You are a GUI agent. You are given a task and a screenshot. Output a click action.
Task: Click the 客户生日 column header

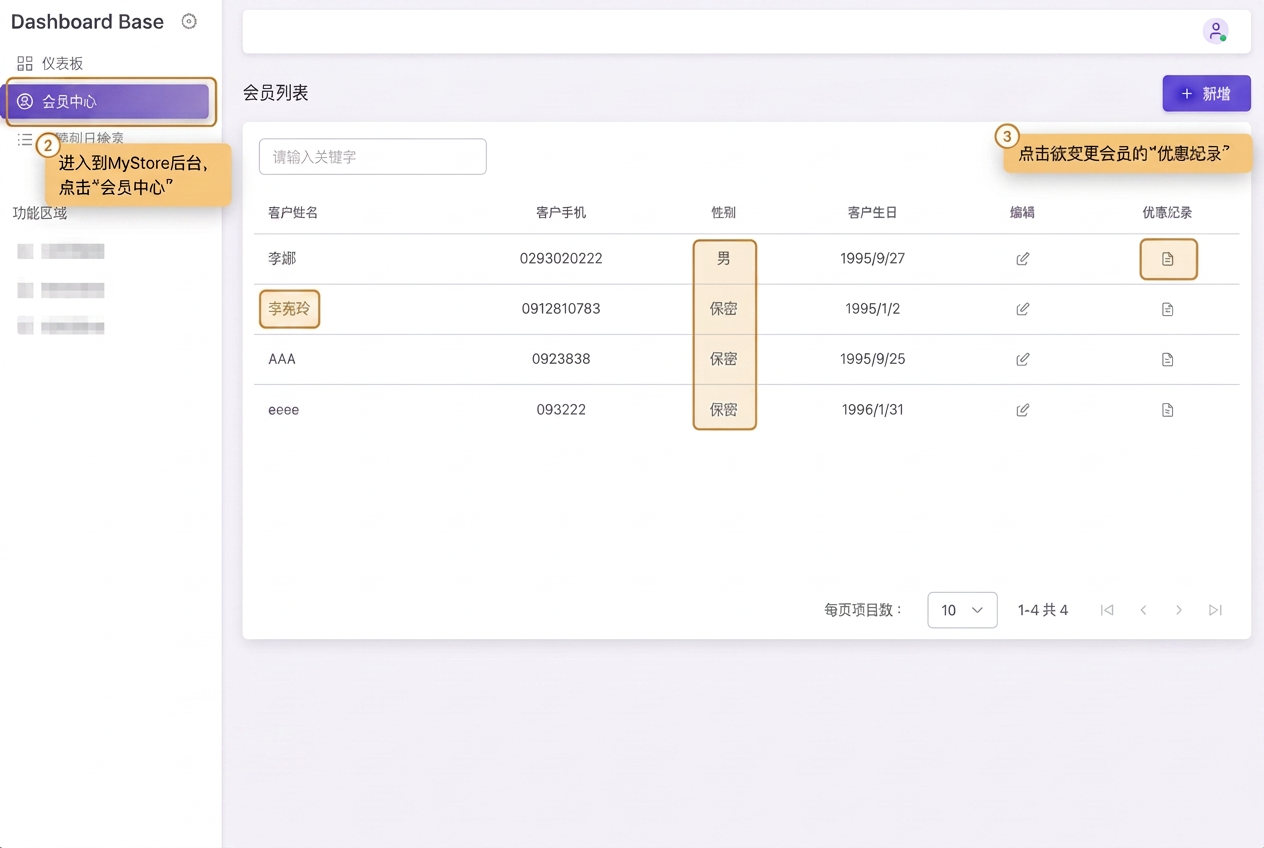pos(872,212)
